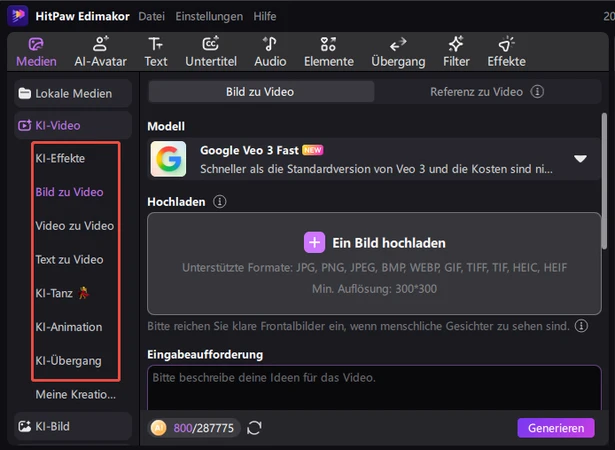Open the Text tool
The height and width of the screenshot is (450, 615).
click(156, 51)
